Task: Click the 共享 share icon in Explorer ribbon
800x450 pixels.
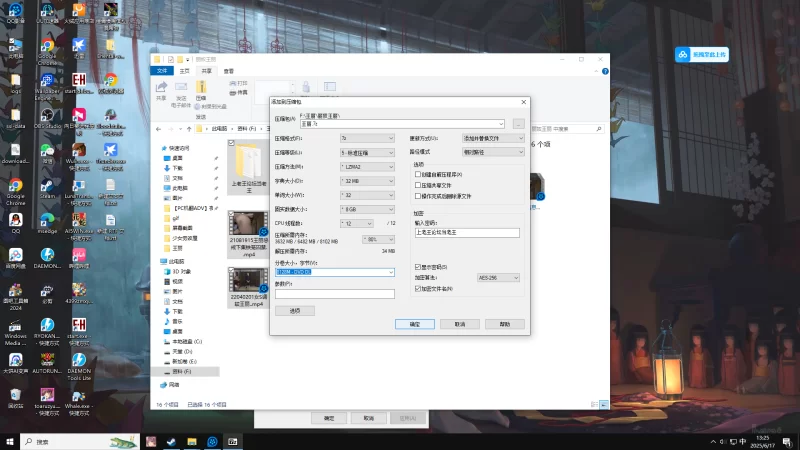Action: coord(161,90)
